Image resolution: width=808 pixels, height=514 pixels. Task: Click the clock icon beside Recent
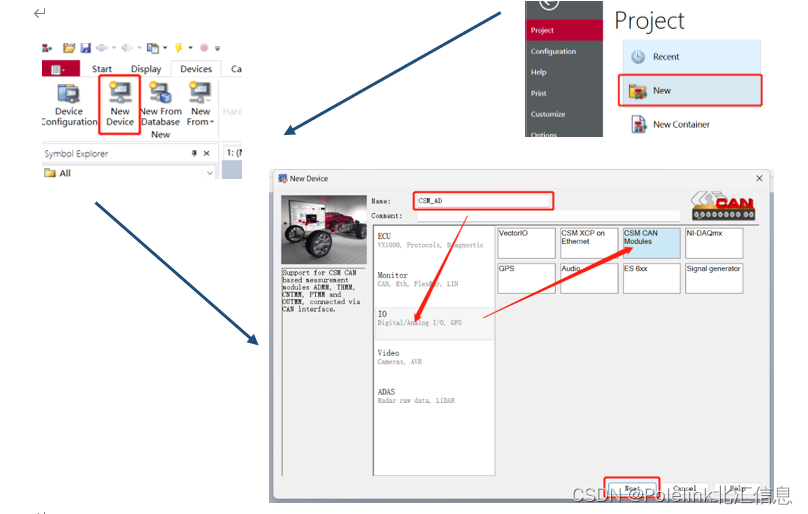638,57
